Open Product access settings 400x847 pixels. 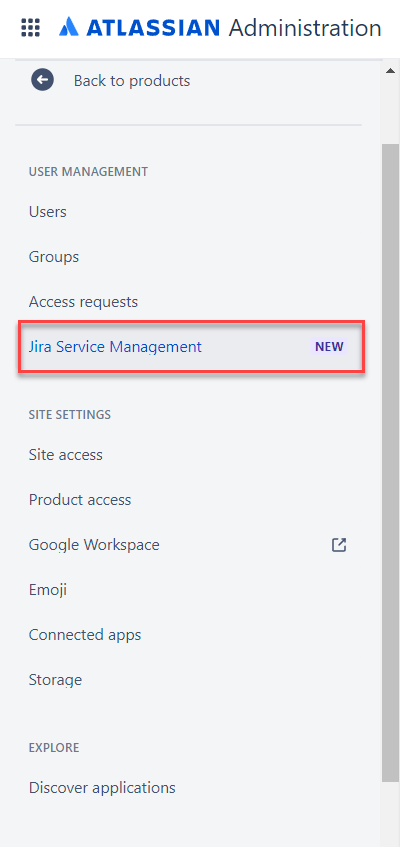80,500
